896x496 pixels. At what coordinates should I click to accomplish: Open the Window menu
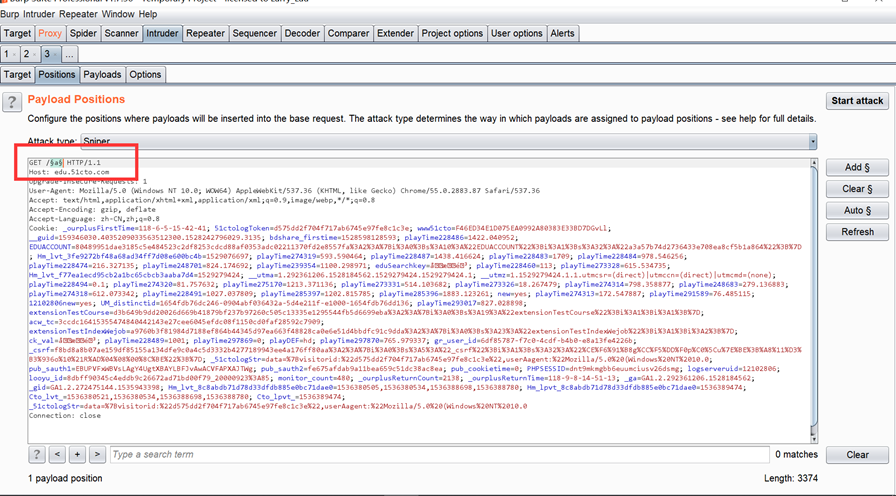pyautogui.click(x=118, y=14)
